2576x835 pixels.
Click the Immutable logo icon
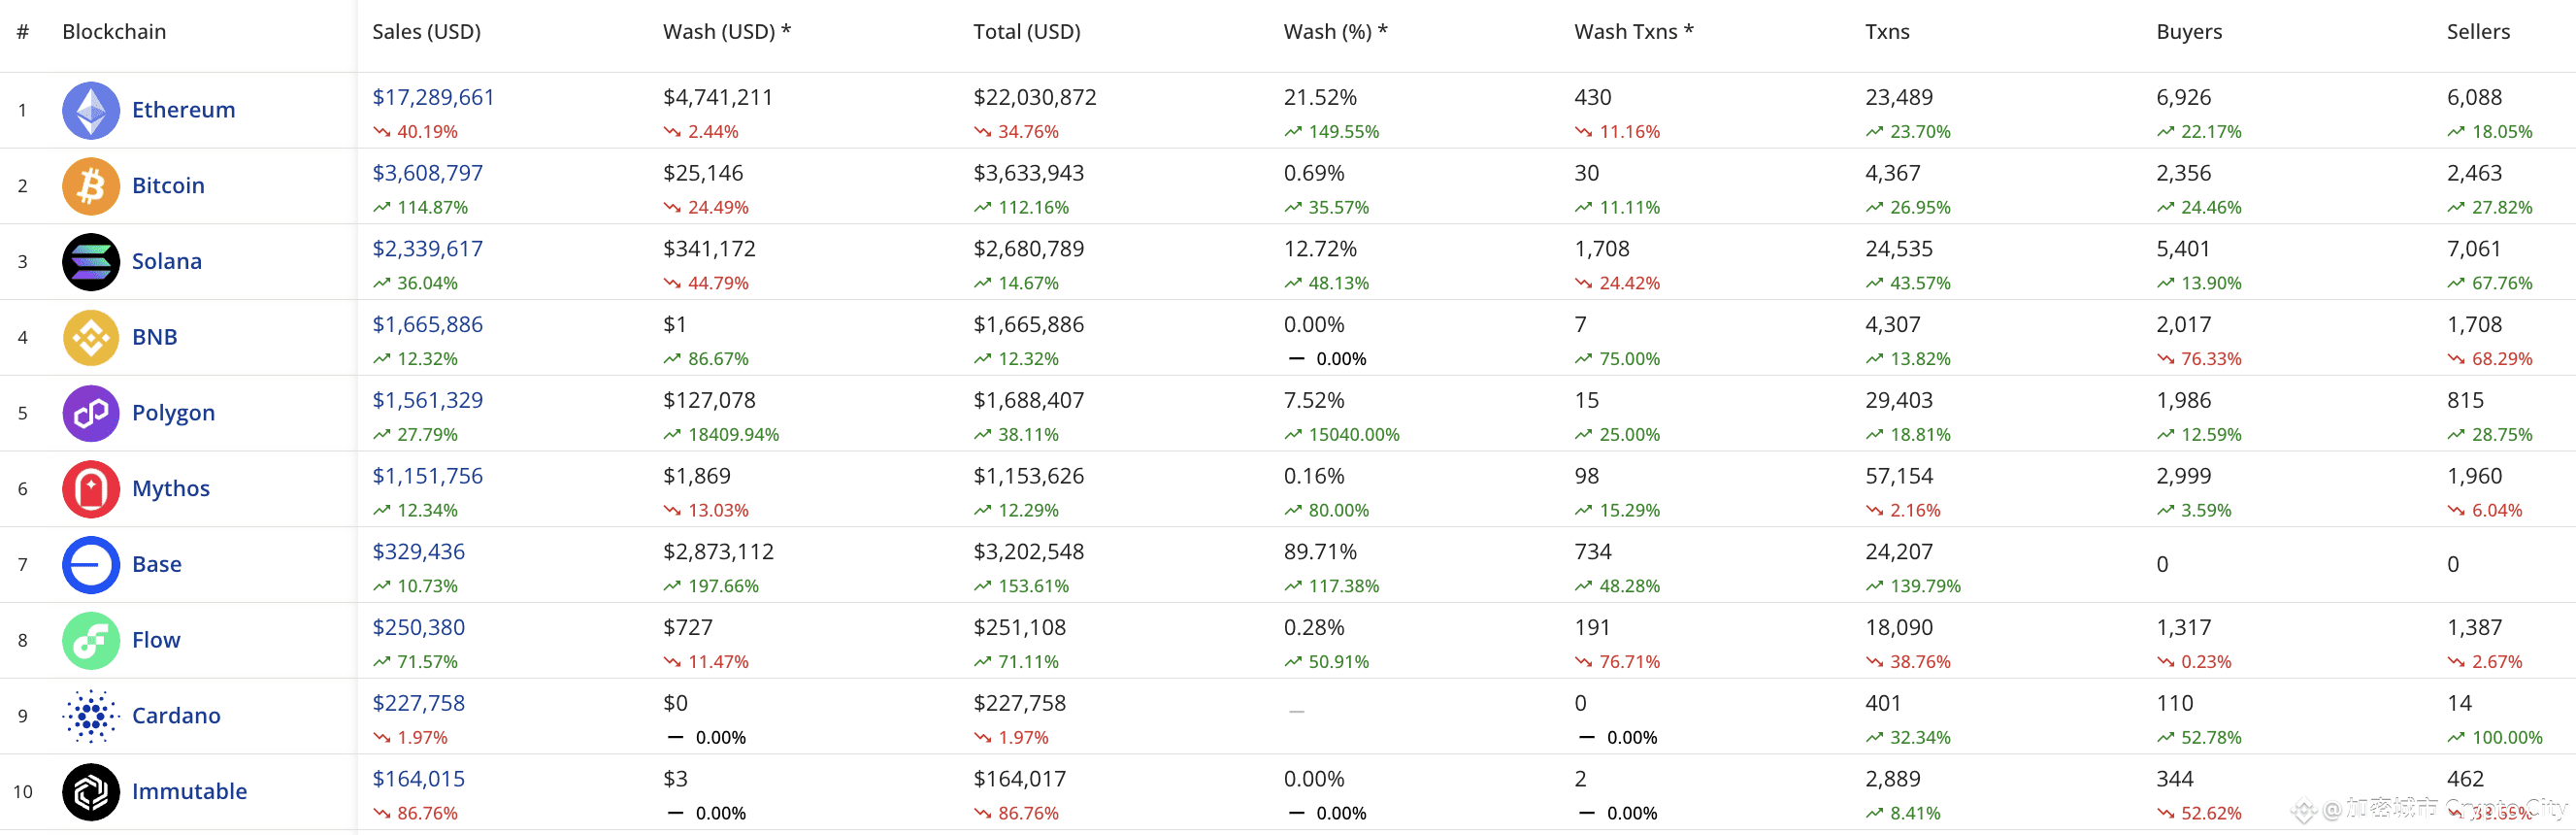tap(91, 792)
